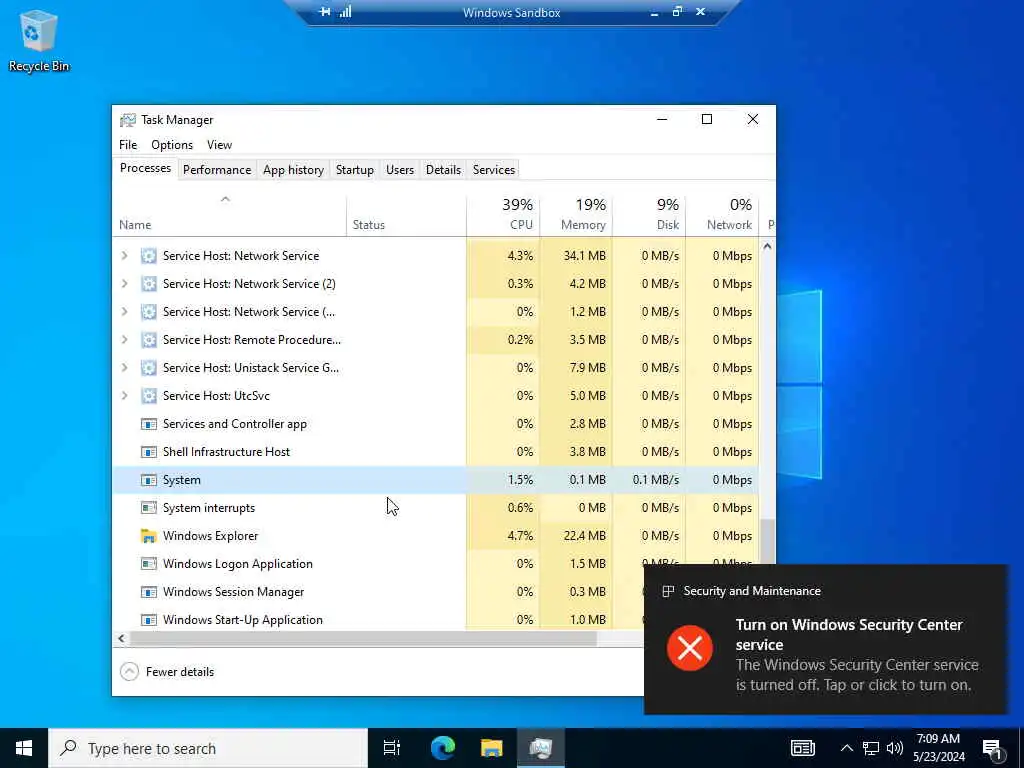Click the process list vertical scrollbar thumb

coord(767,542)
